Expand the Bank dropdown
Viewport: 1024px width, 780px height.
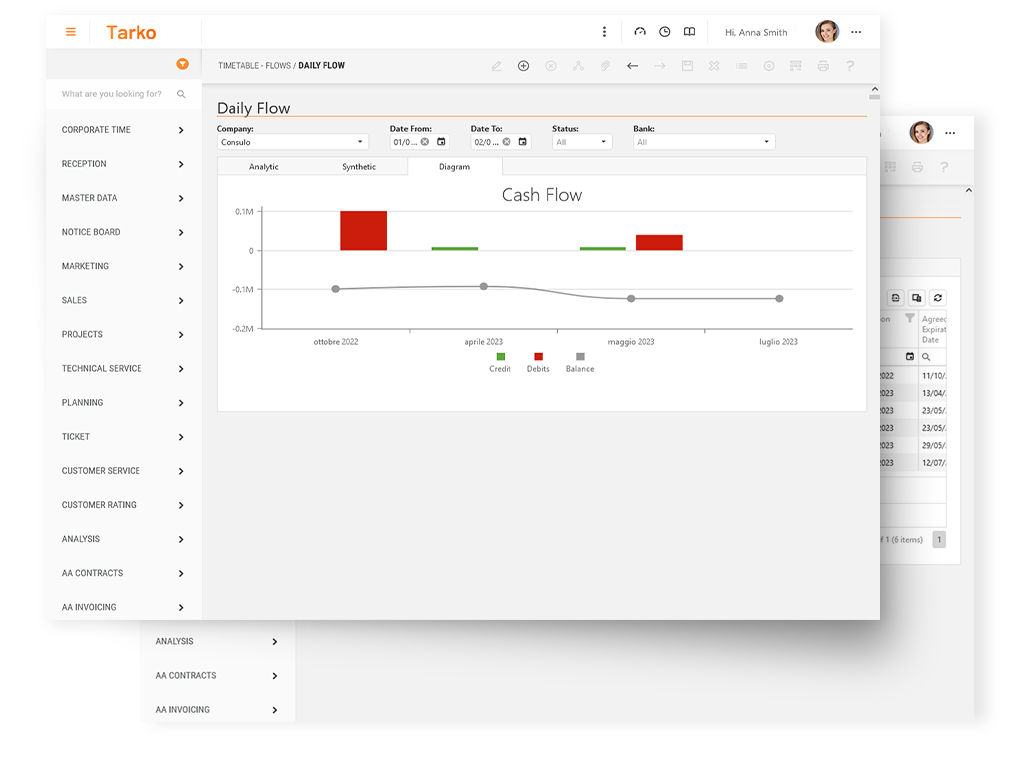704,142
